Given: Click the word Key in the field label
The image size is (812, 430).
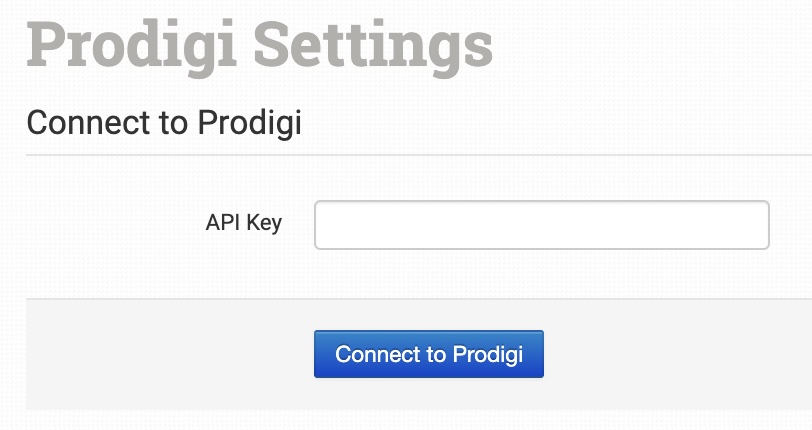Looking at the screenshot, I should [264, 223].
